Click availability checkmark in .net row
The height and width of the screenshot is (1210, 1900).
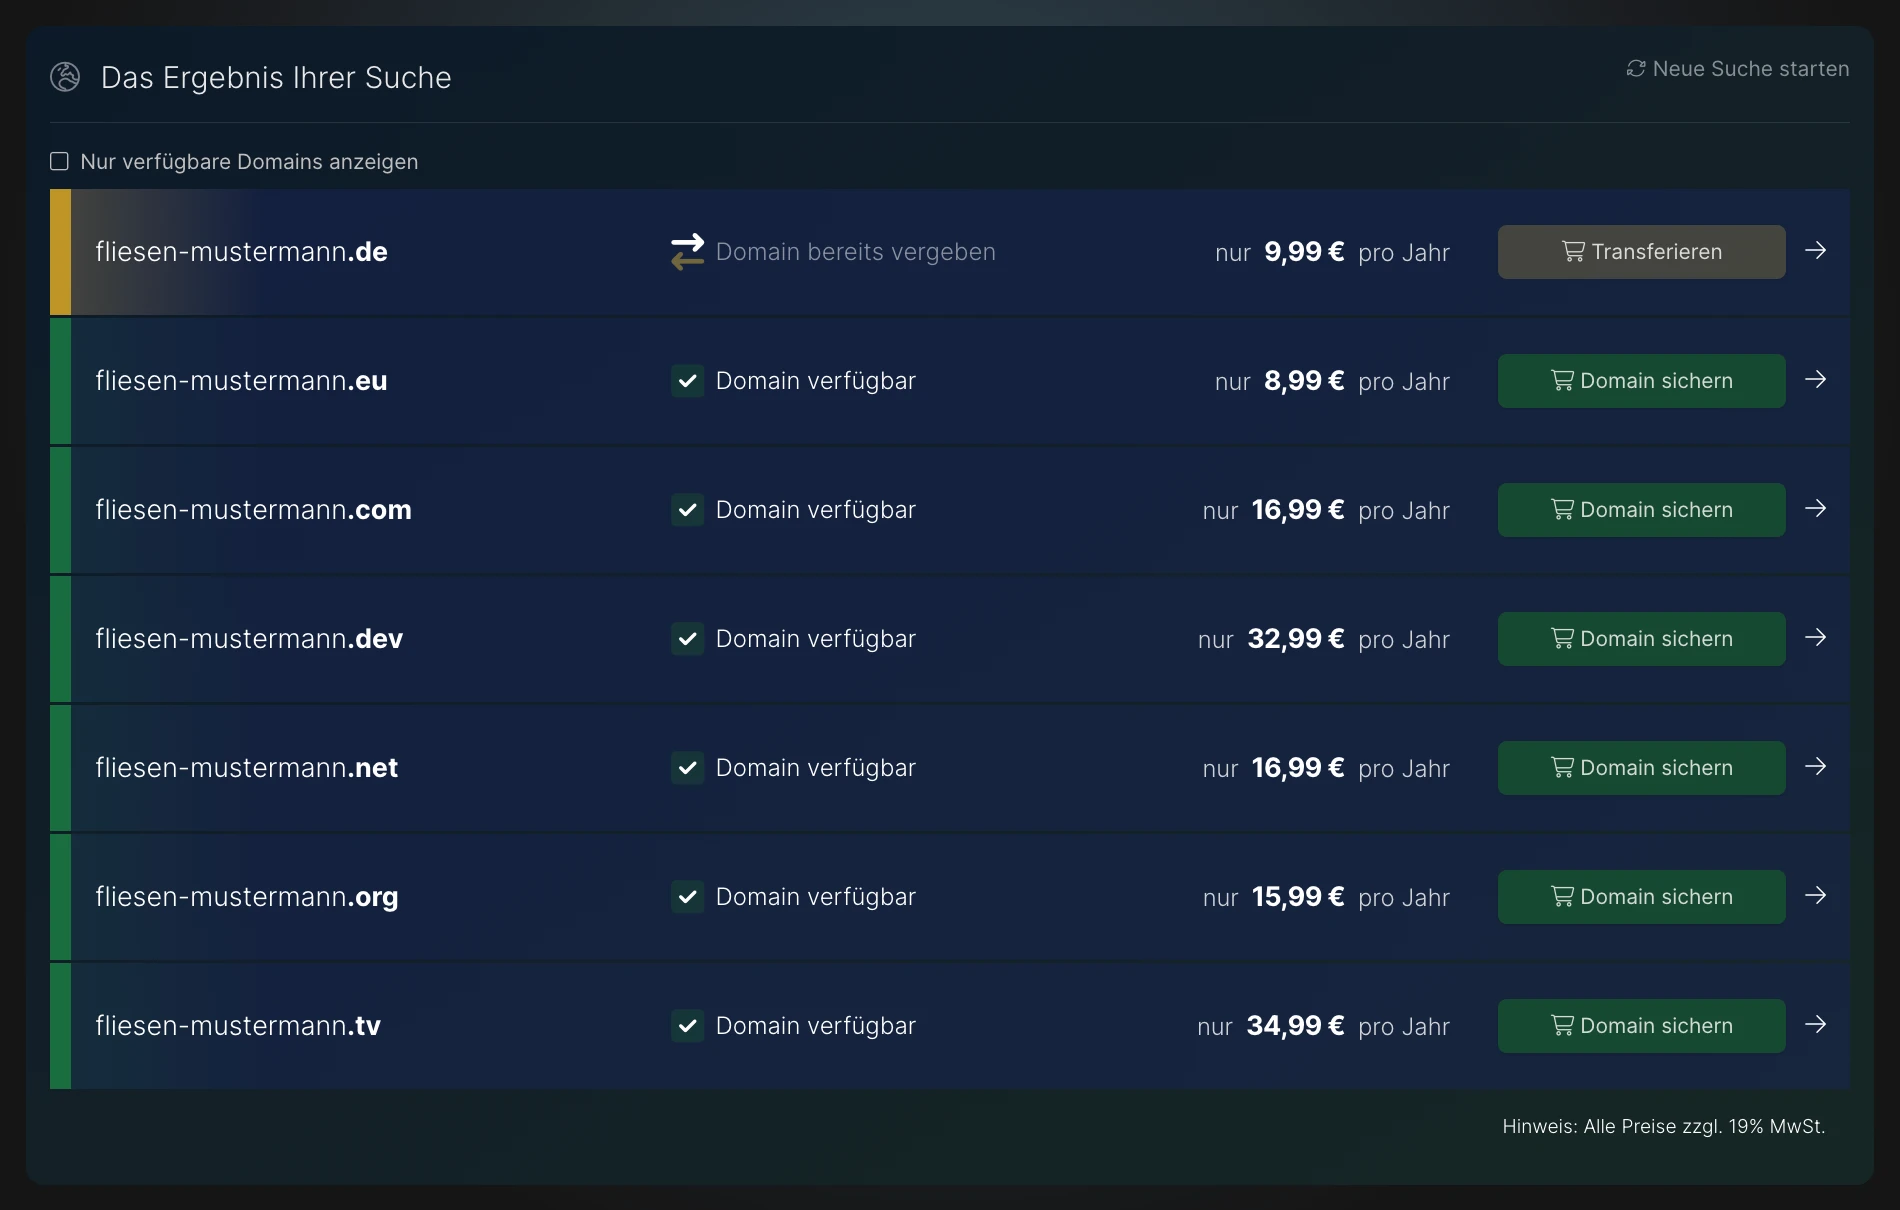[687, 768]
